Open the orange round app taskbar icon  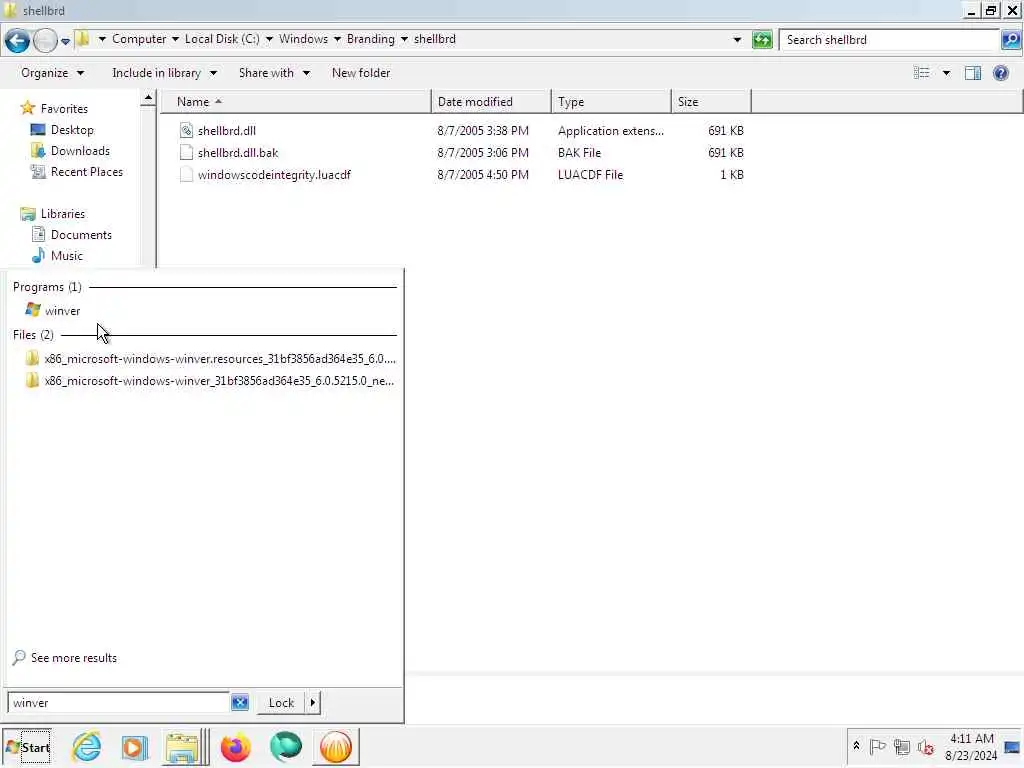(x=336, y=747)
